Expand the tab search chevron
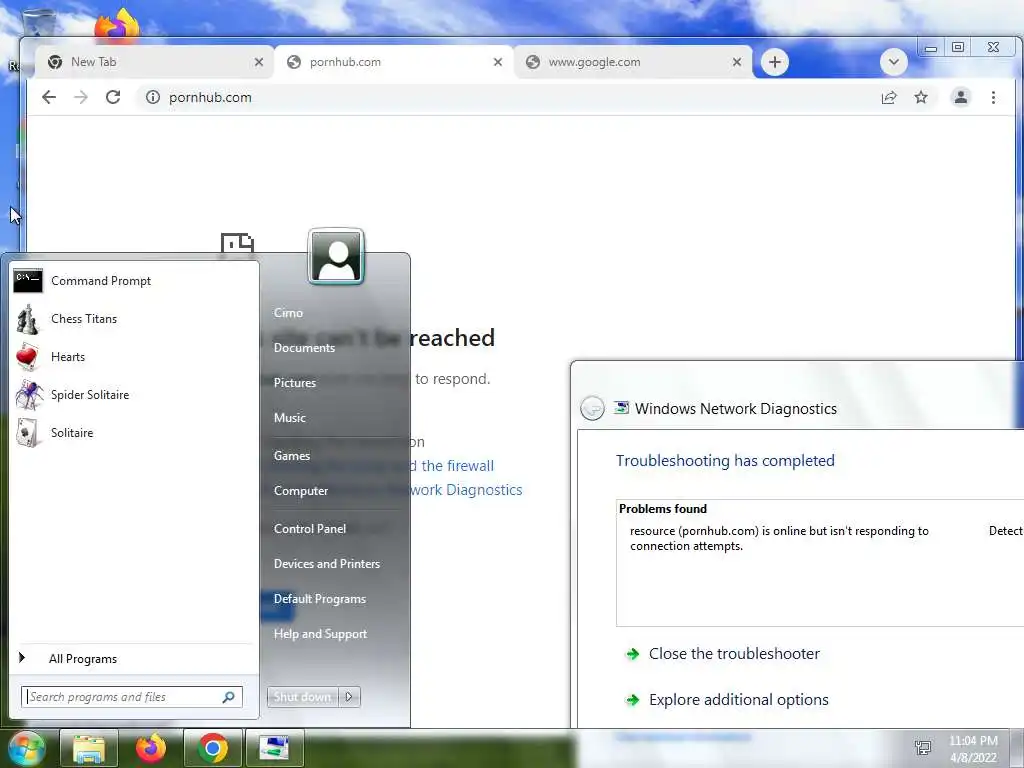The width and height of the screenshot is (1024, 768). point(893,62)
